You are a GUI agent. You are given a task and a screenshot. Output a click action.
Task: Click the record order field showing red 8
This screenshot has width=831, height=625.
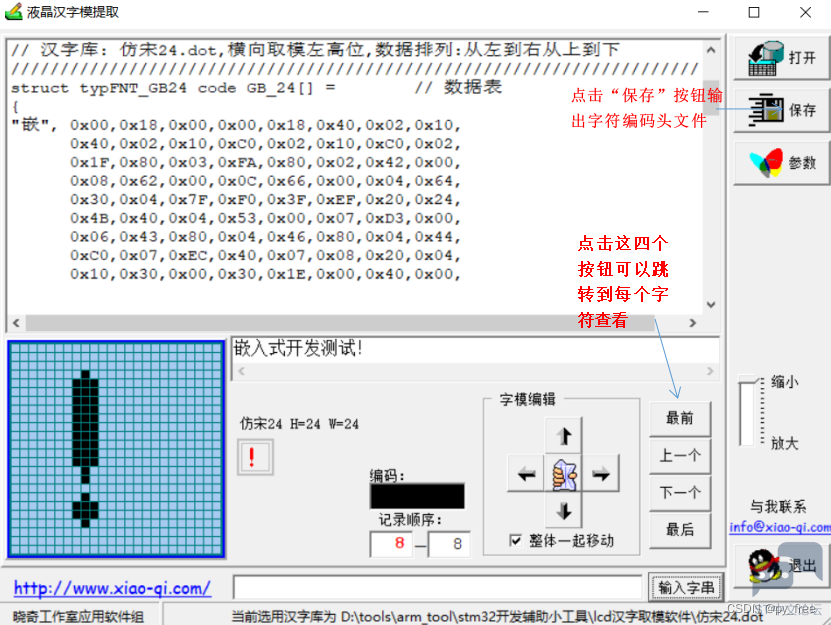point(392,543)
